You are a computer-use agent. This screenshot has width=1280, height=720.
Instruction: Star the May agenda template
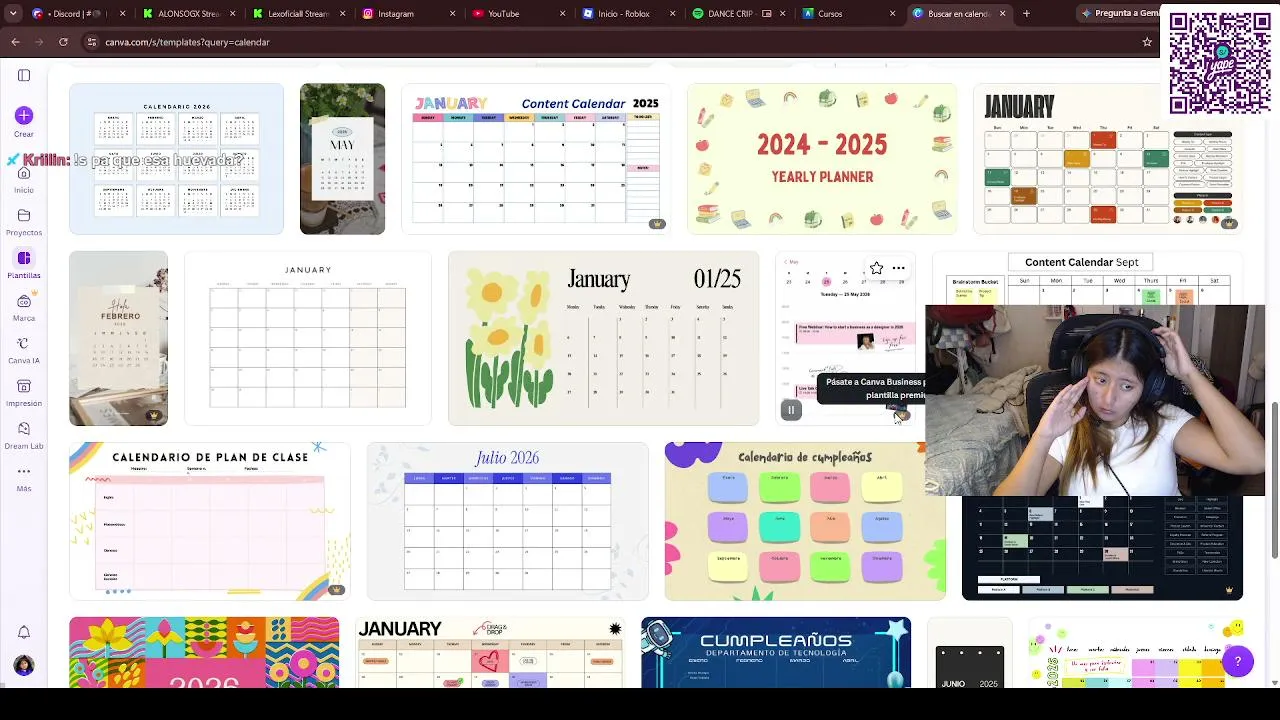coord(876,268)
